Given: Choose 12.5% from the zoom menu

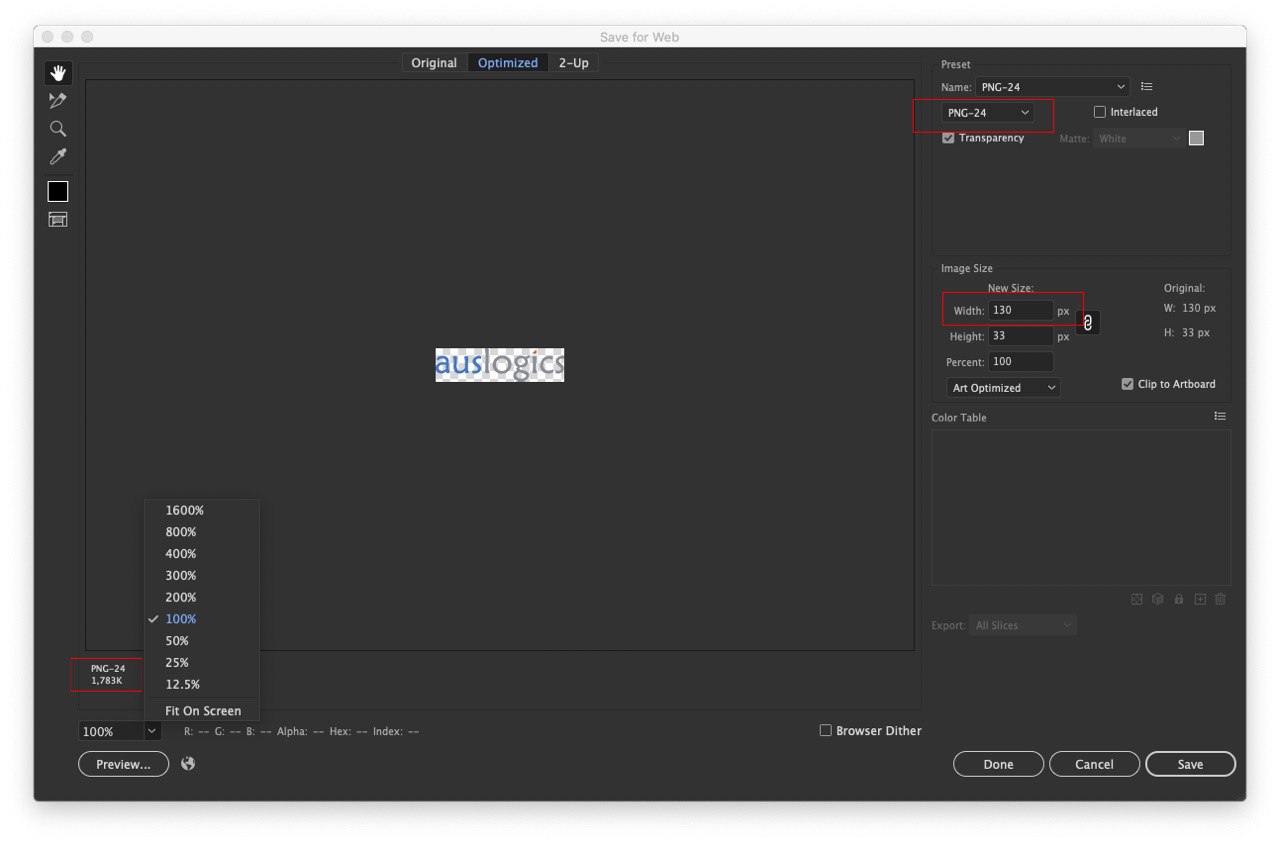Looking at the screenshot, I should point(202,685).
